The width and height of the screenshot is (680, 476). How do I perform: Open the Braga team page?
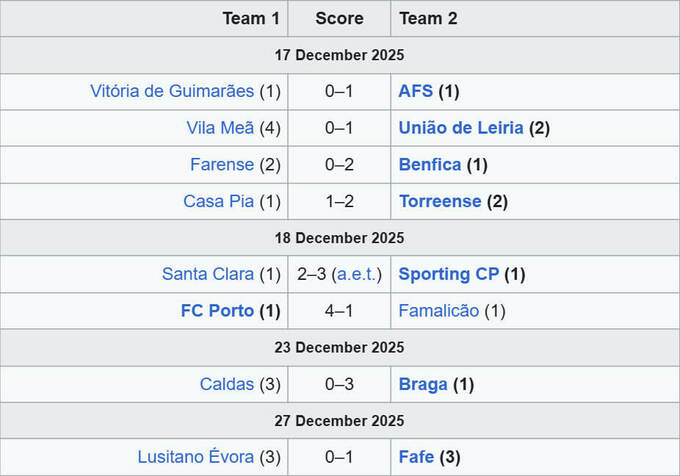(422, 384)
